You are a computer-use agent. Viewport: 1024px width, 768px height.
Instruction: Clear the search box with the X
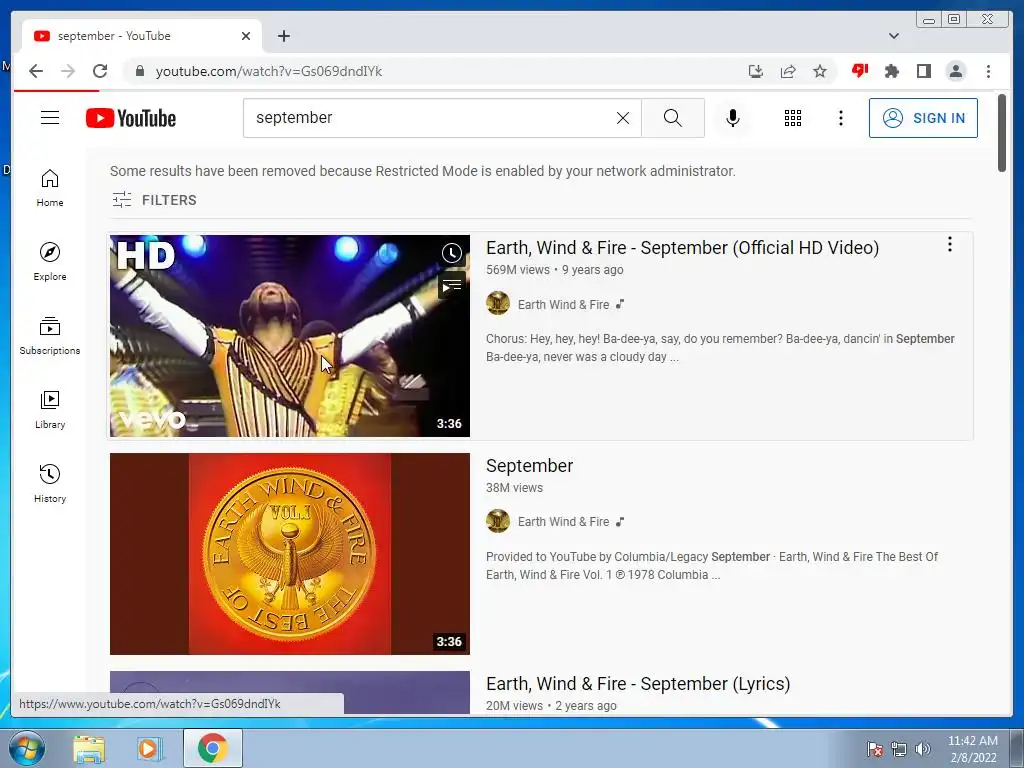point(623,118)
